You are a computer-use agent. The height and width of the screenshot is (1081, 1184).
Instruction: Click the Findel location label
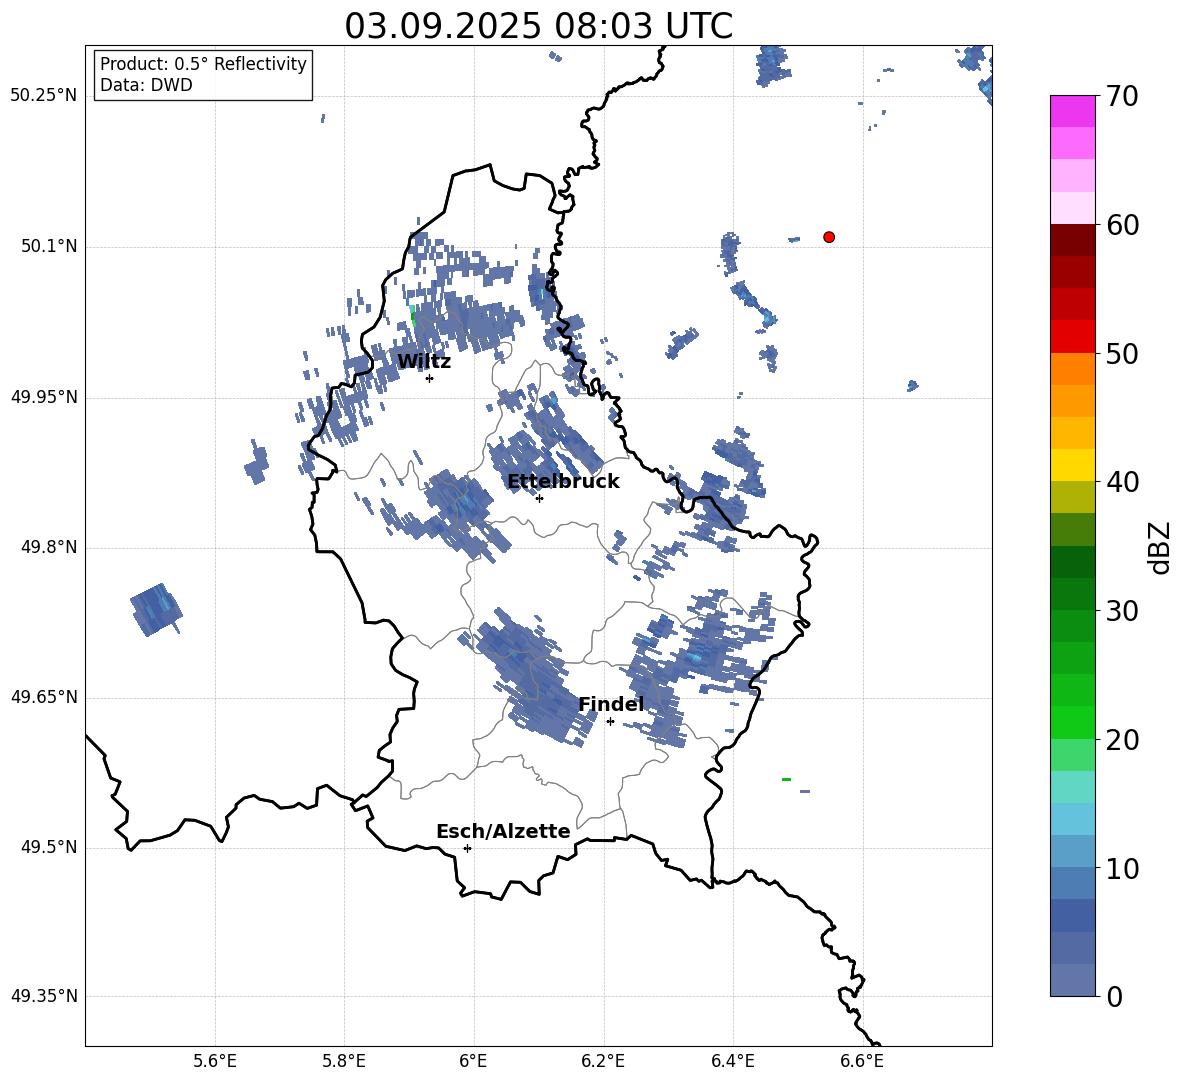coord(611,704)
